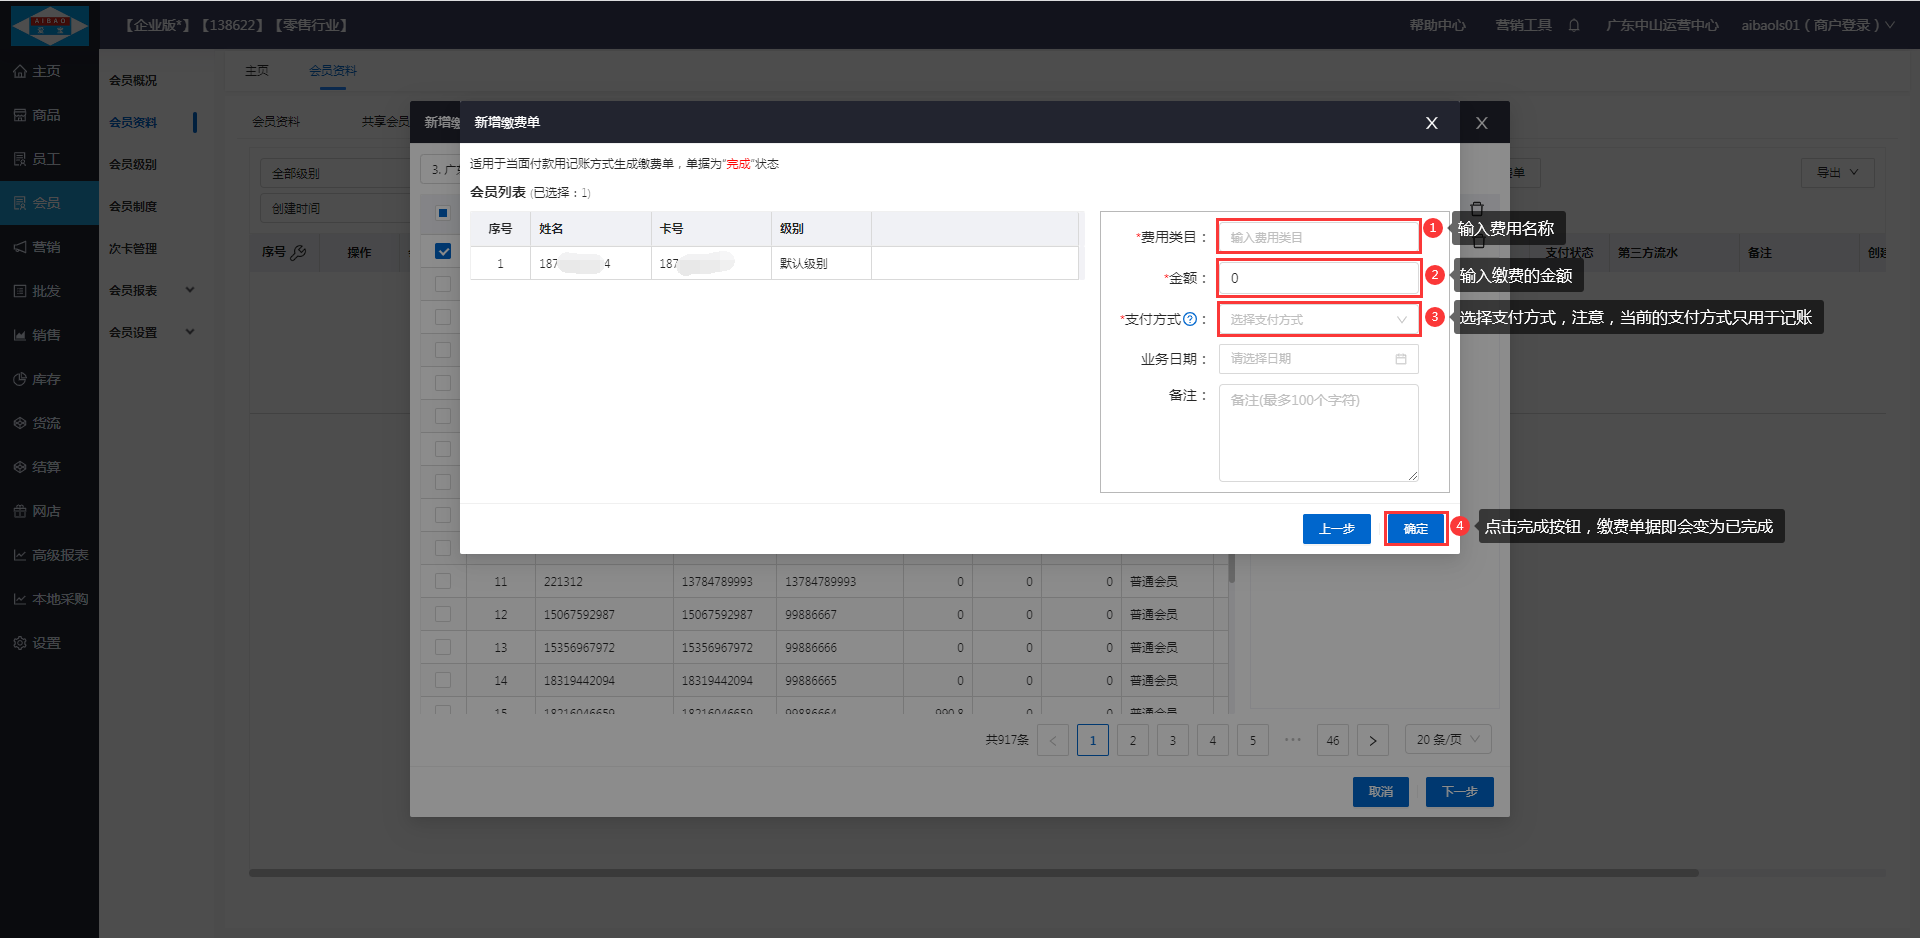Image resolution: width=1920 pixels, height=938 pixels.
Task: Open the 选择支付方式 dropdown
Action: 1318,320
